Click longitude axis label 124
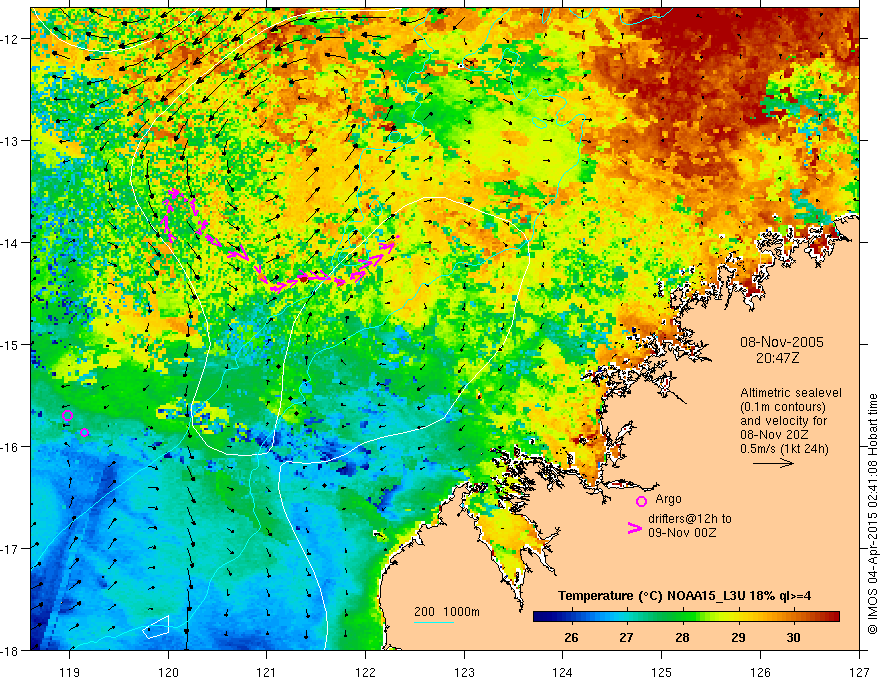 (x=563, y=672)
